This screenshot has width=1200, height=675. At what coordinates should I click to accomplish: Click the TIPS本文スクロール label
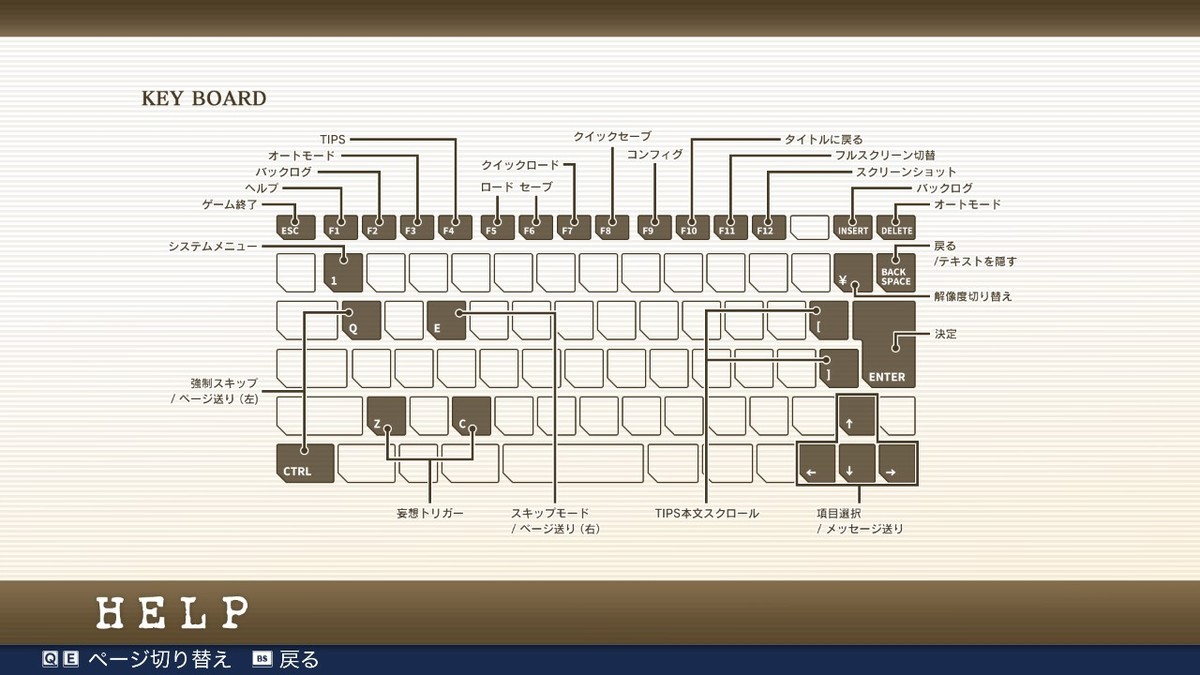[707, 513]
